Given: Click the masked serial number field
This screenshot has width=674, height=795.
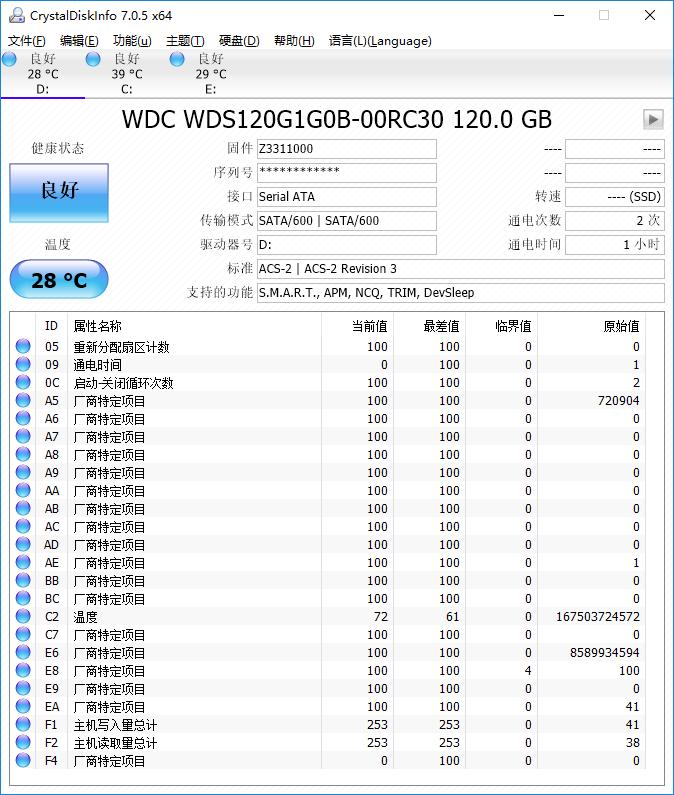Looking at the screenshot, I should 347,172.
